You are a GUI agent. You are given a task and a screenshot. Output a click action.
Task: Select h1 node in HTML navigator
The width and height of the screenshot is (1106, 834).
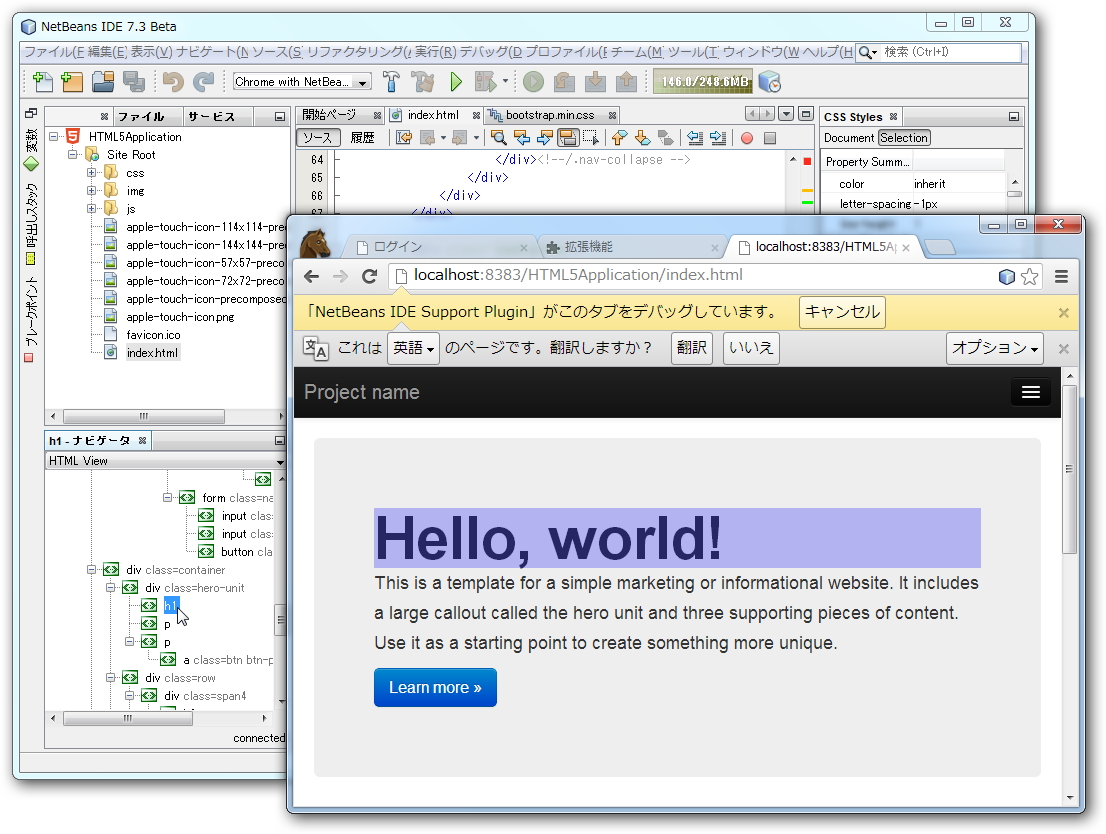(x=171, y=605)
